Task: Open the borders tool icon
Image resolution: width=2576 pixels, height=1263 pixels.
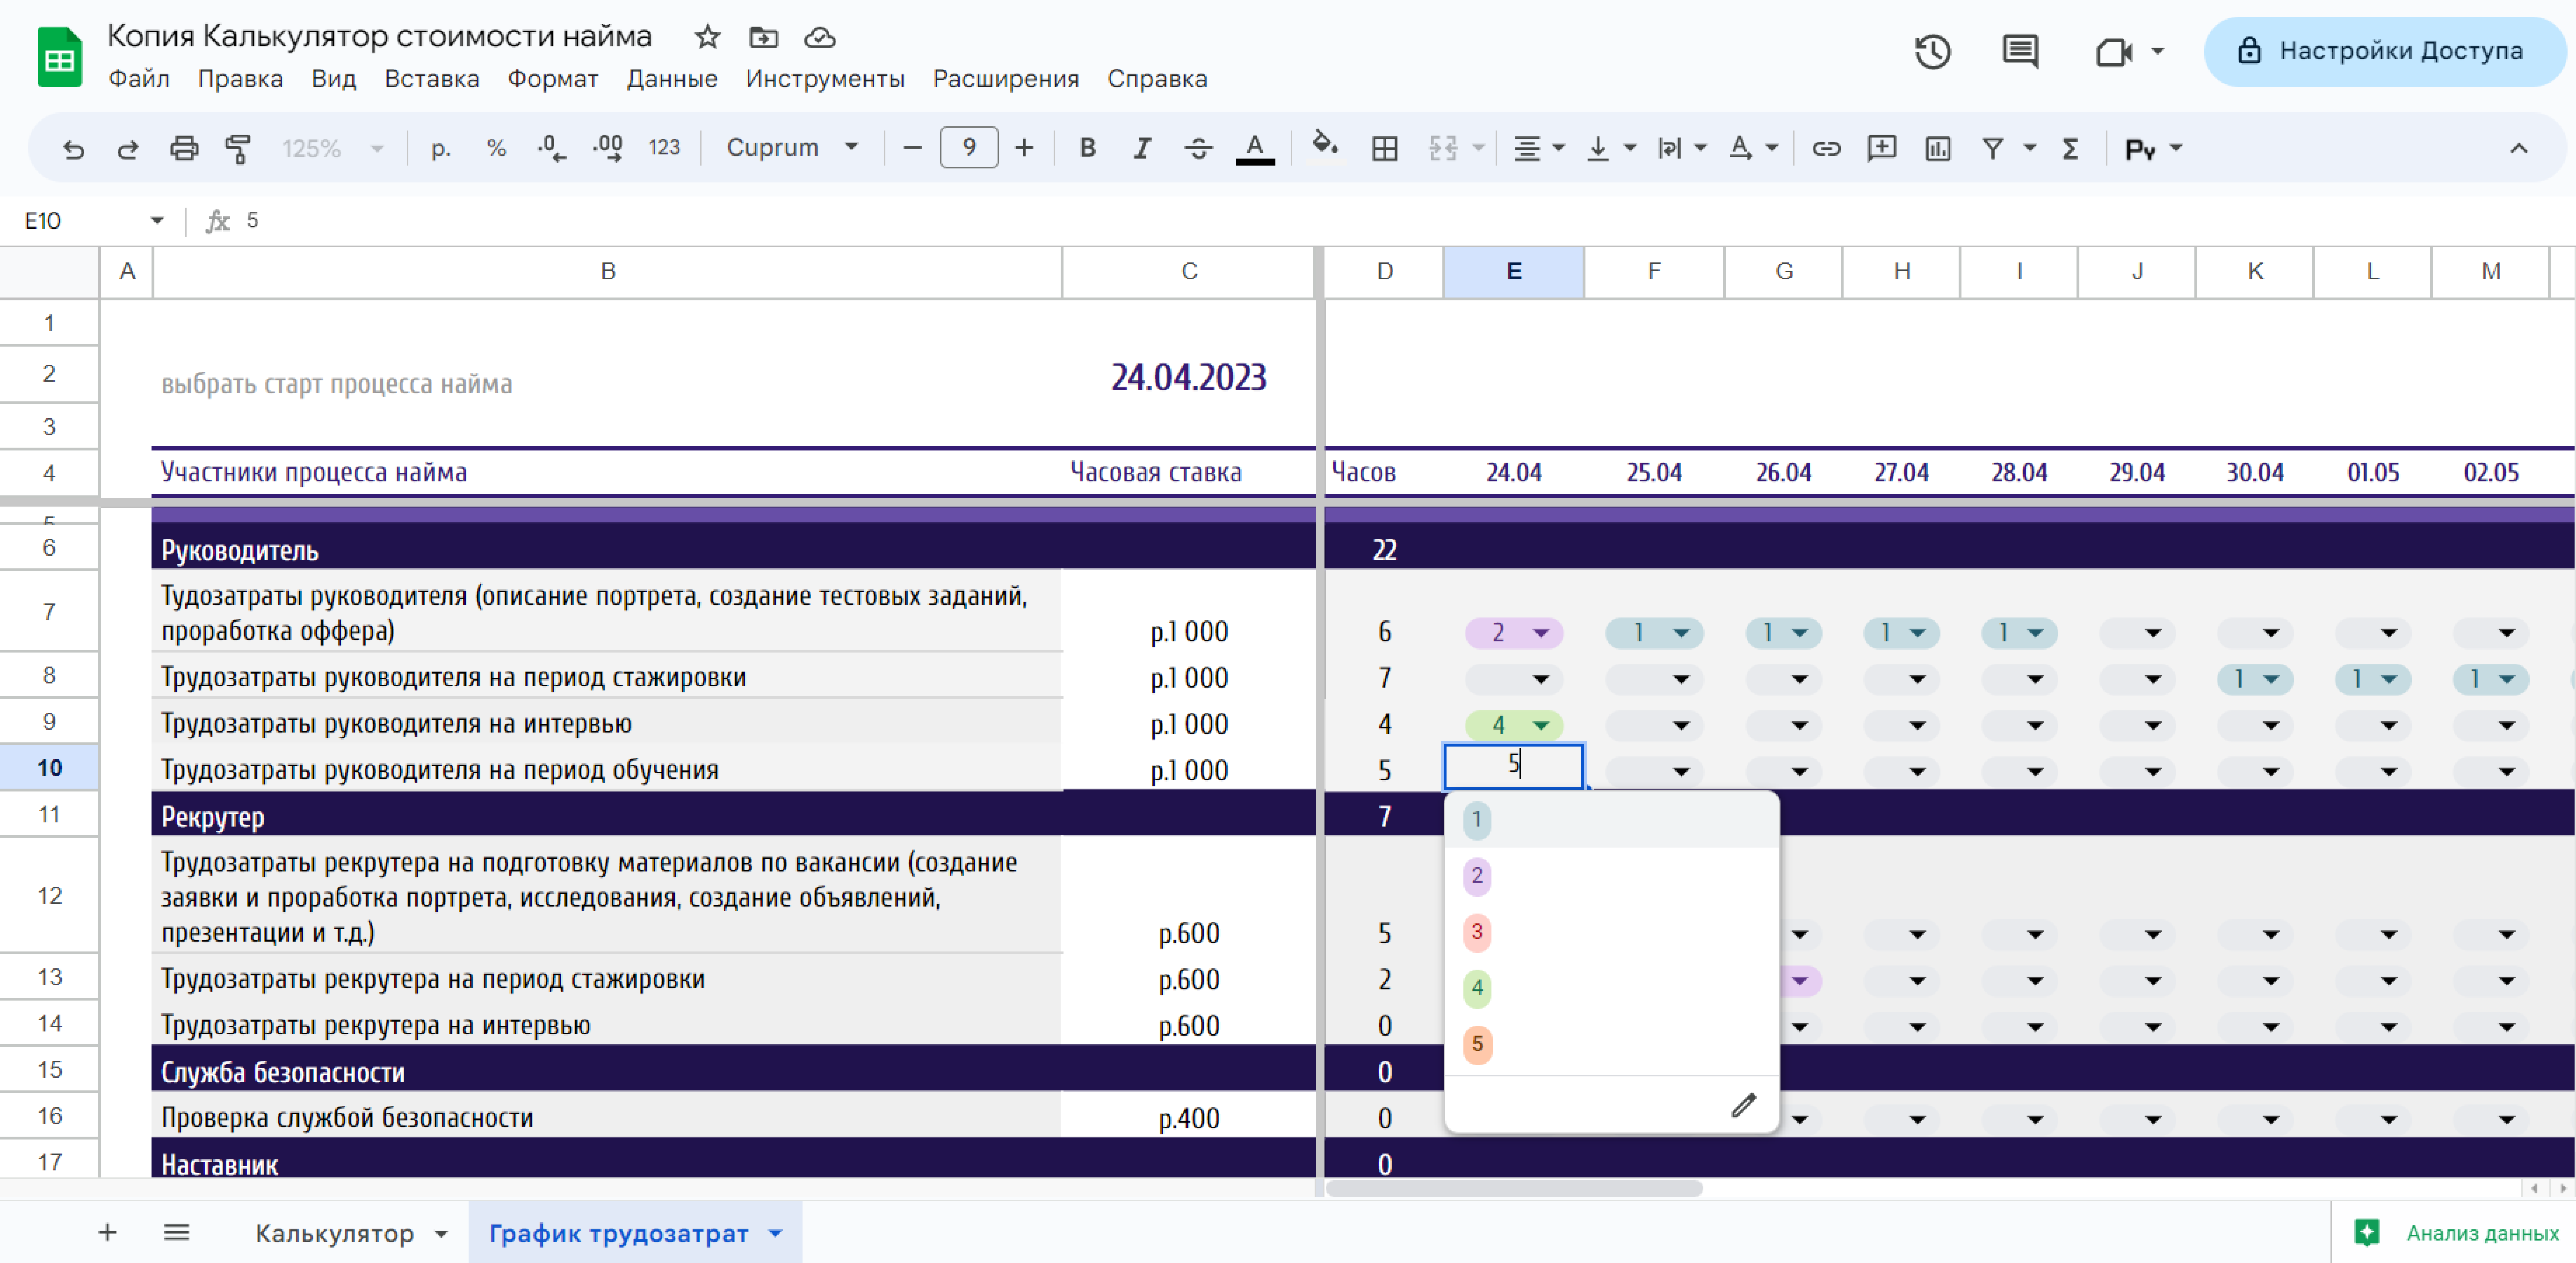Action: tap(1384, 148)
